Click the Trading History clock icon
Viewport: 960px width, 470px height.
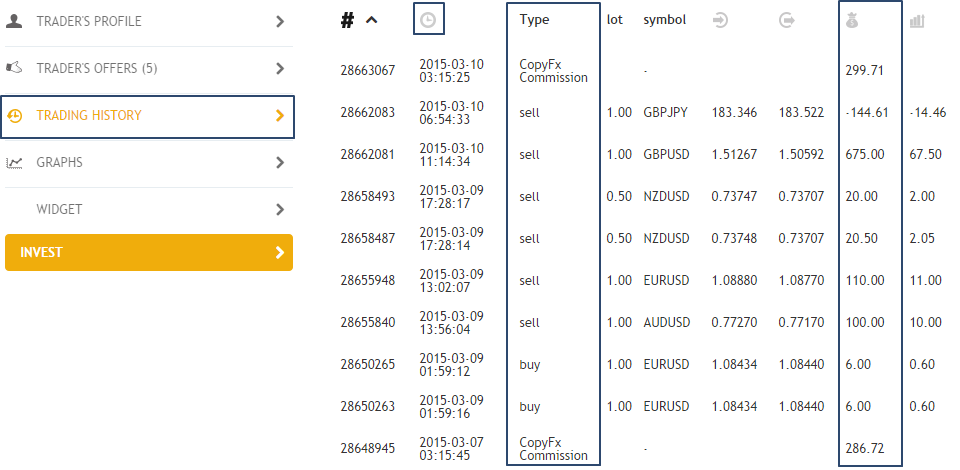click(x=14, y=116)
